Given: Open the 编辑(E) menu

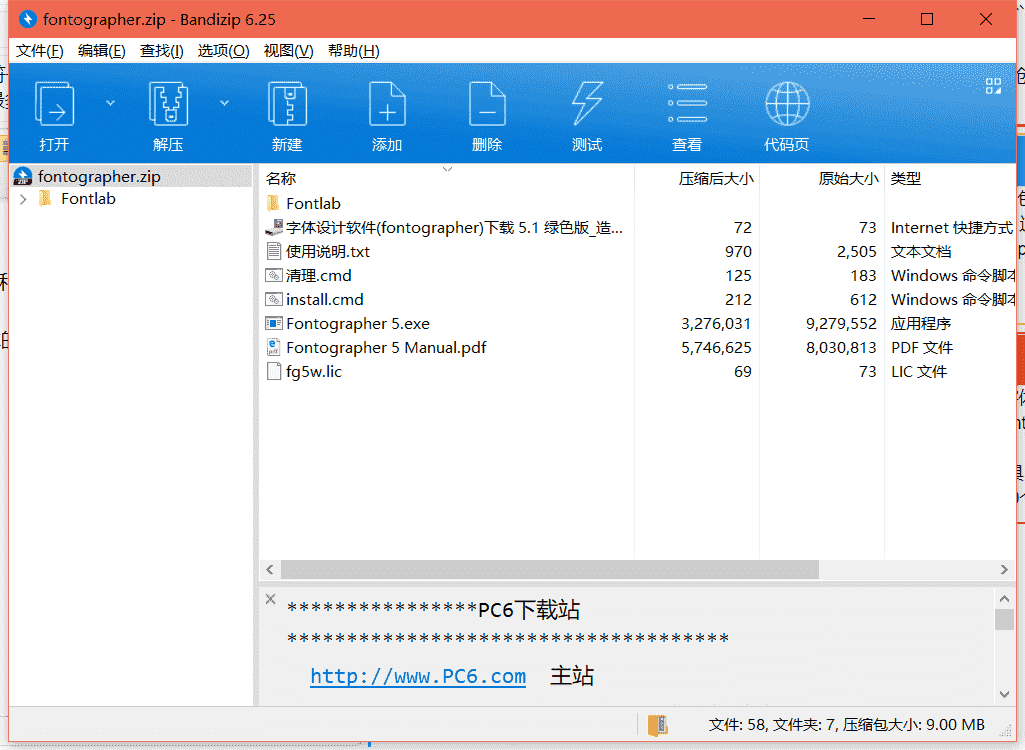Looking at the screenshot, I should tap(101, 51).
